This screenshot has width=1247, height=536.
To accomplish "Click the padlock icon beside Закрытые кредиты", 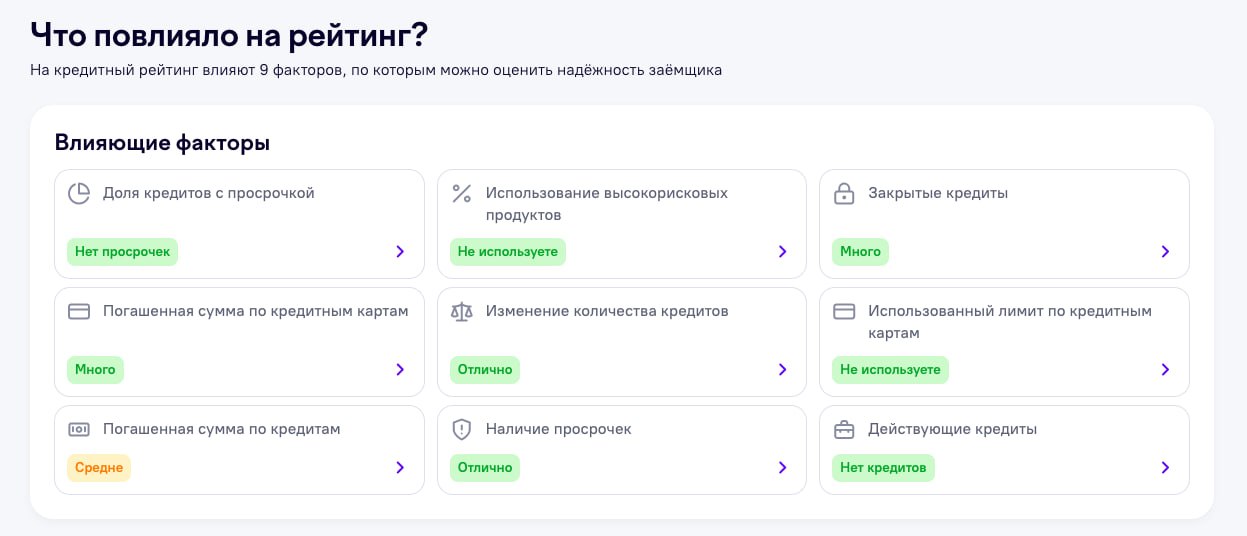I will click(844, 194).
